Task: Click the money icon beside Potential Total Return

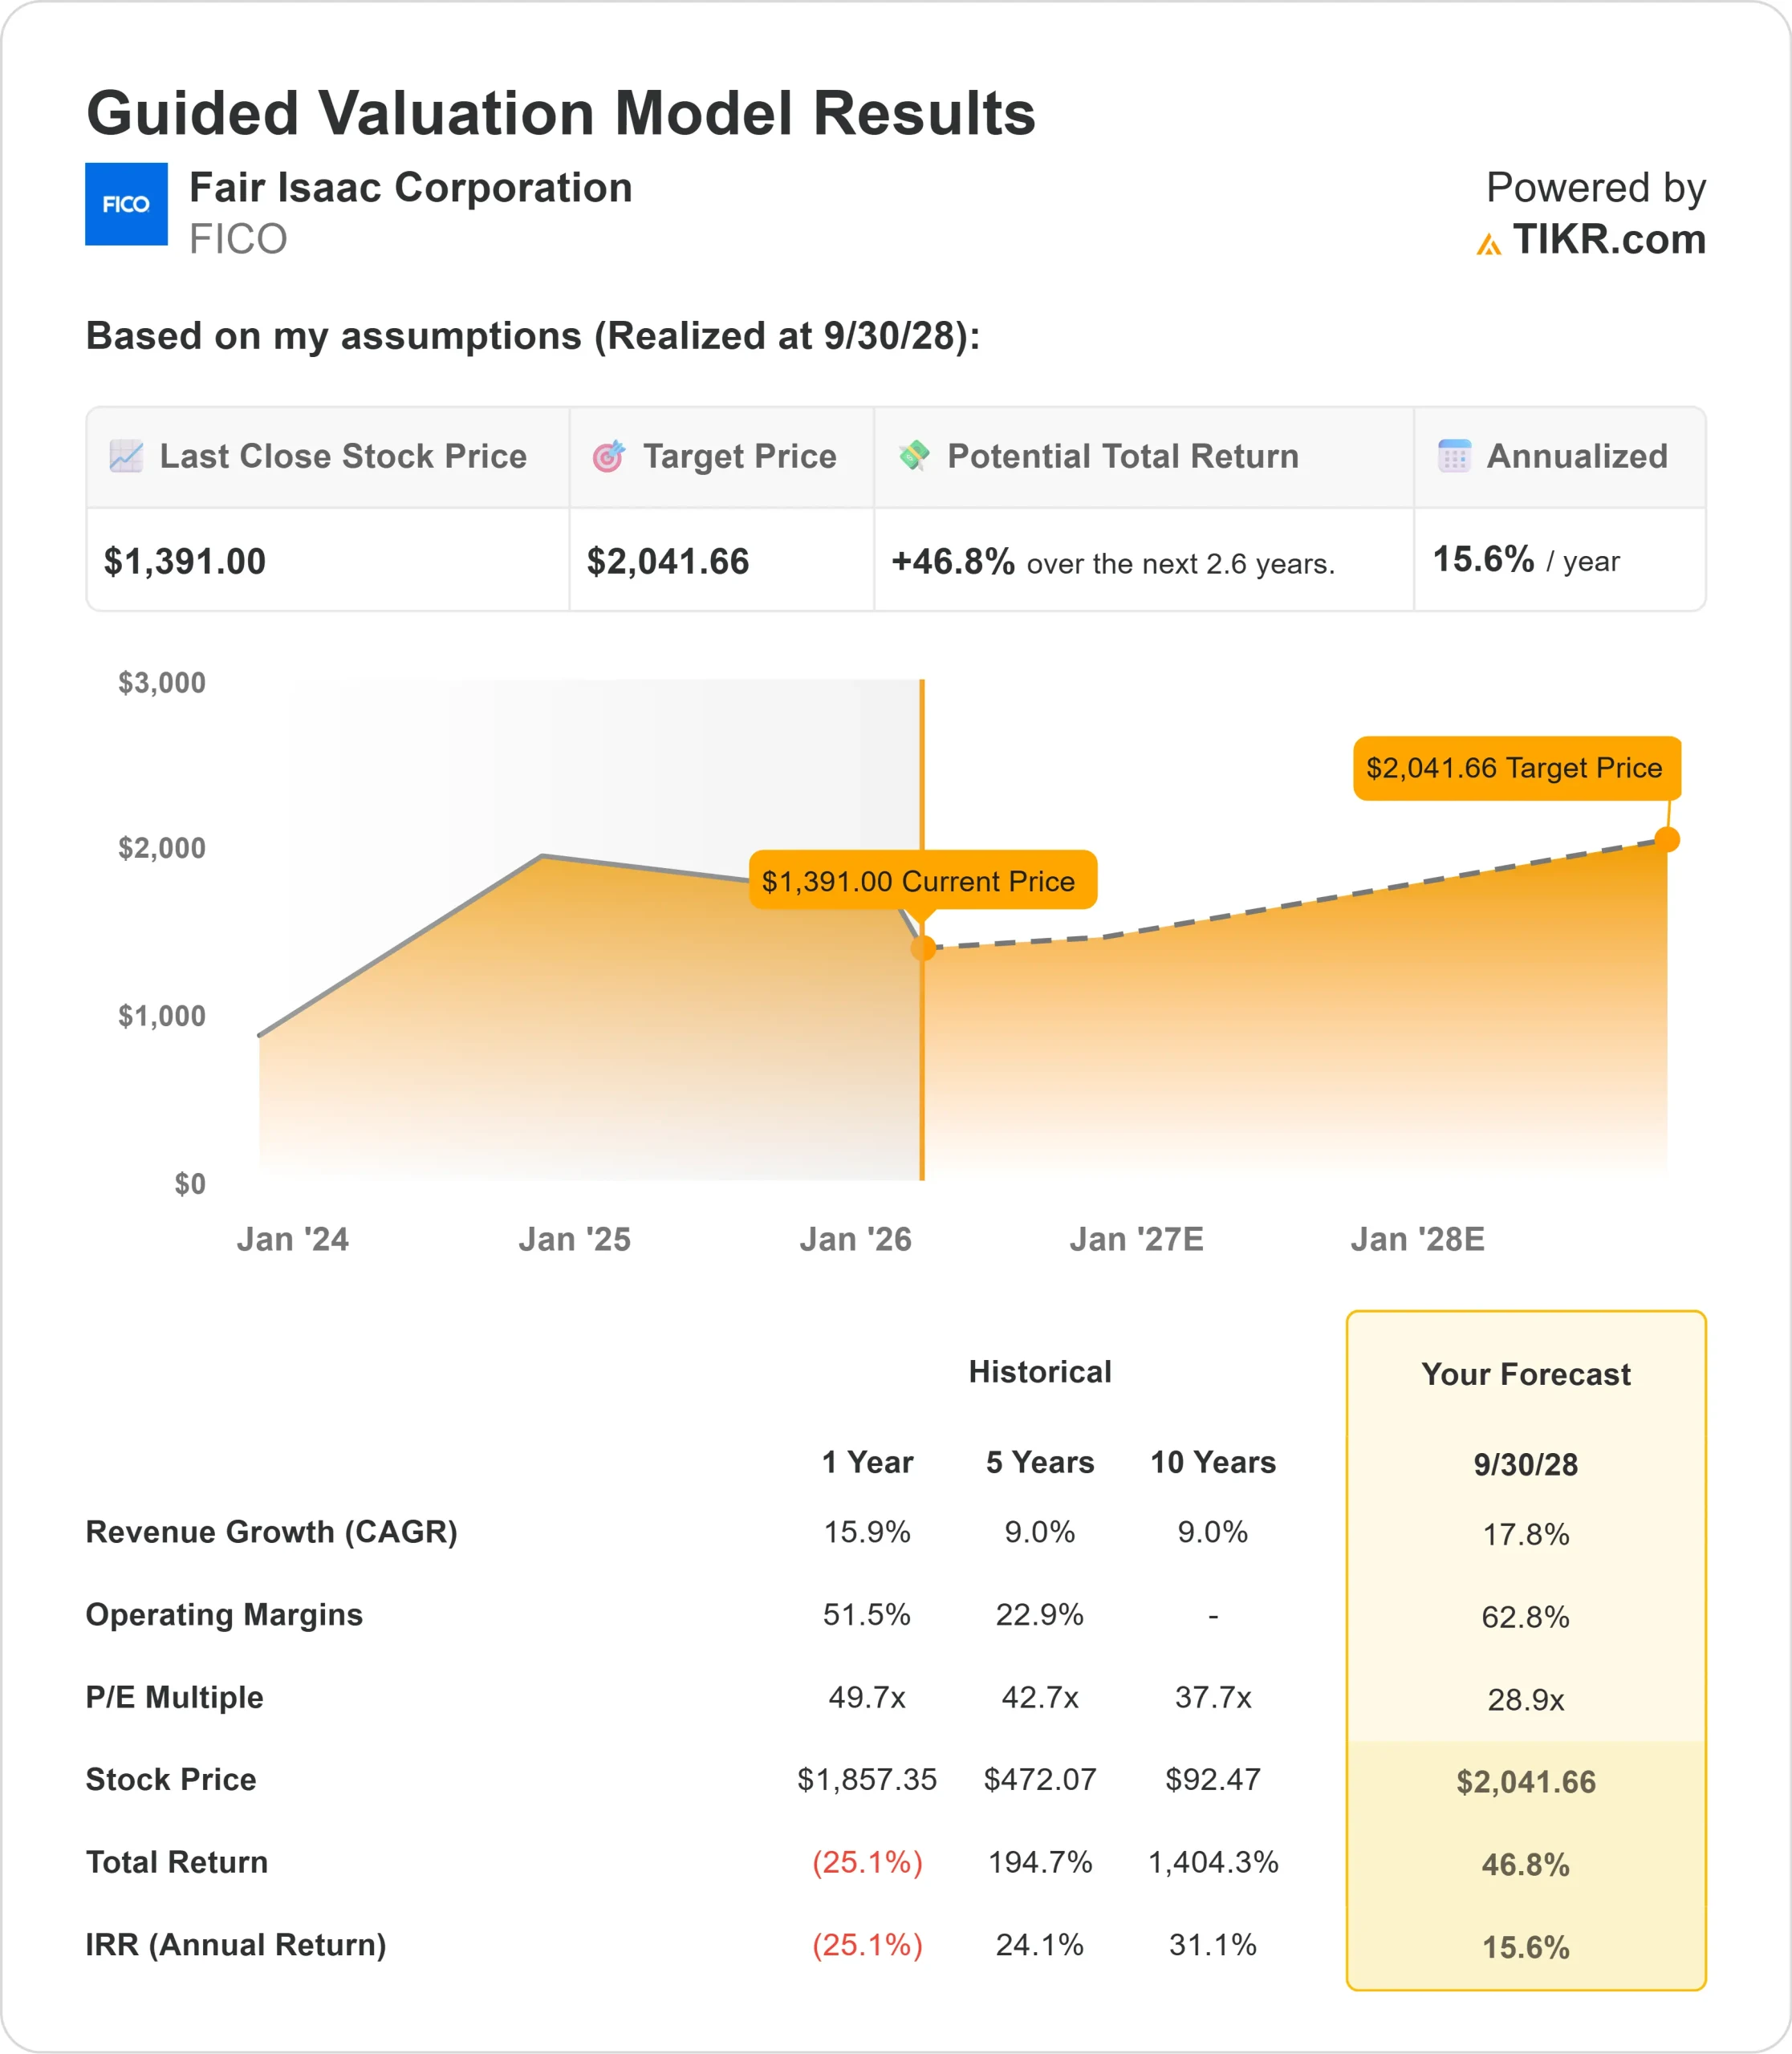Action: point(914,455)
